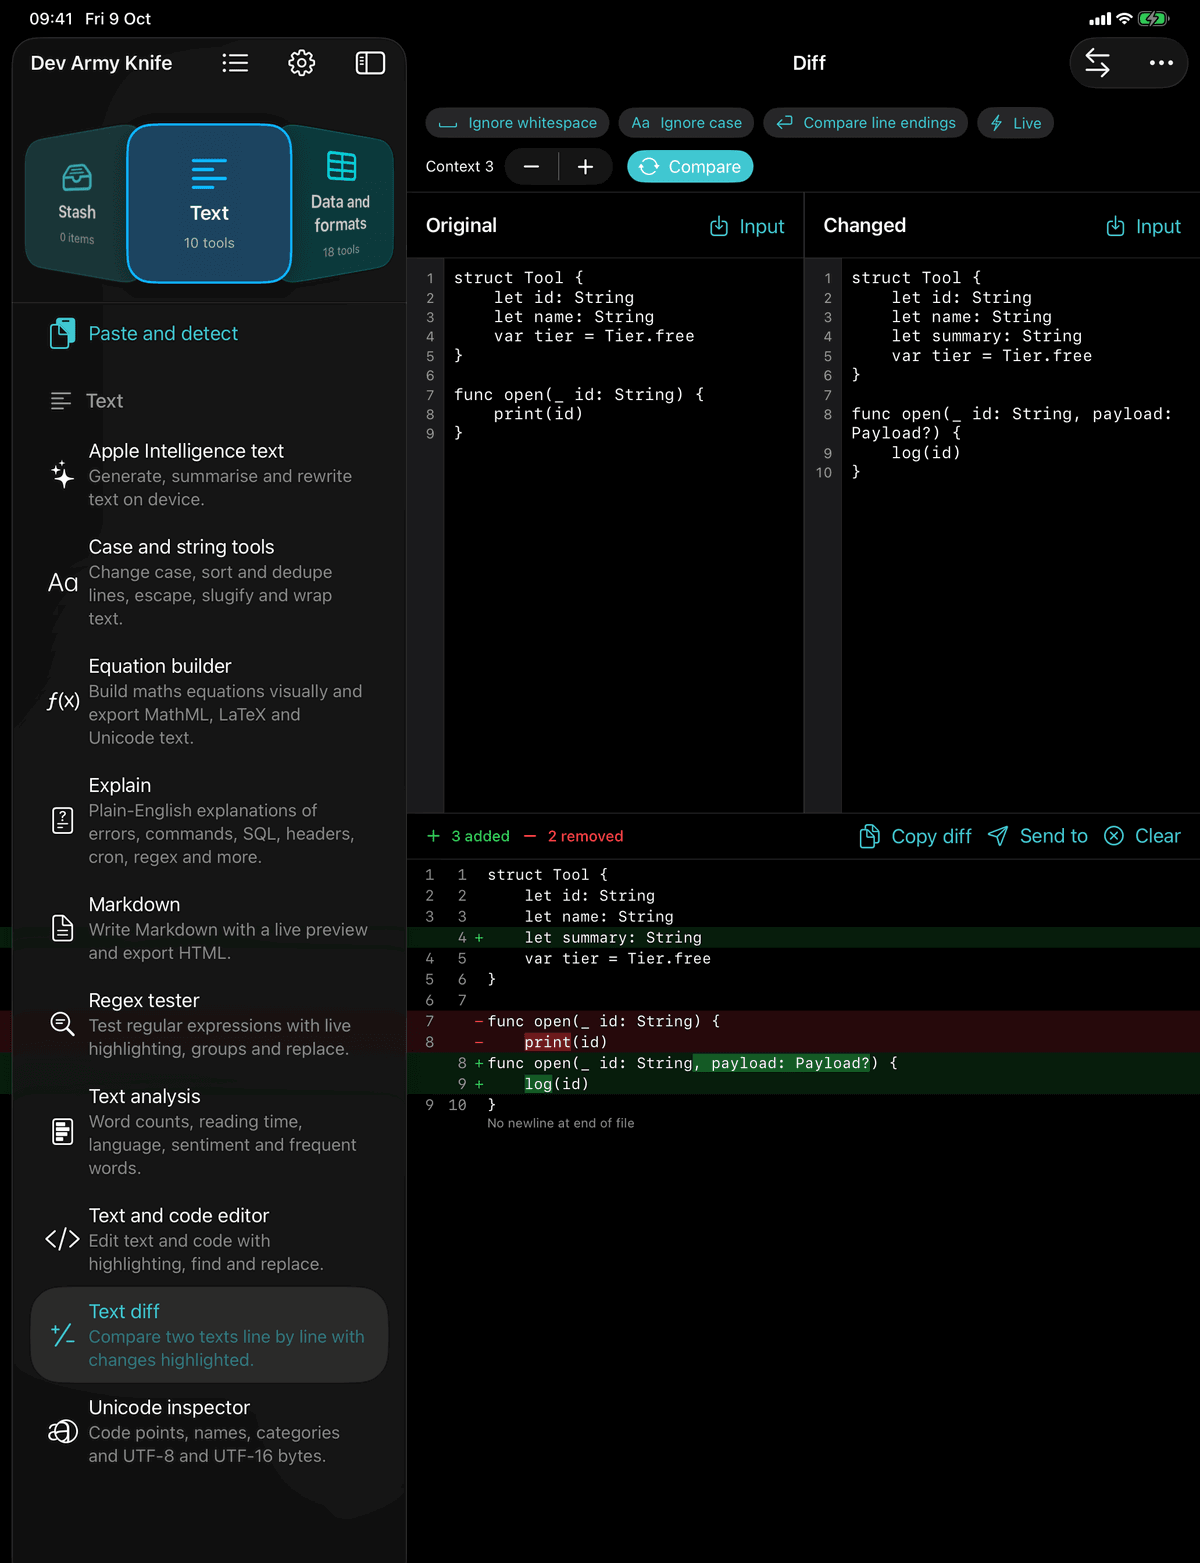
Task: Toggle Compare line endings option
Action: [866, 123]
